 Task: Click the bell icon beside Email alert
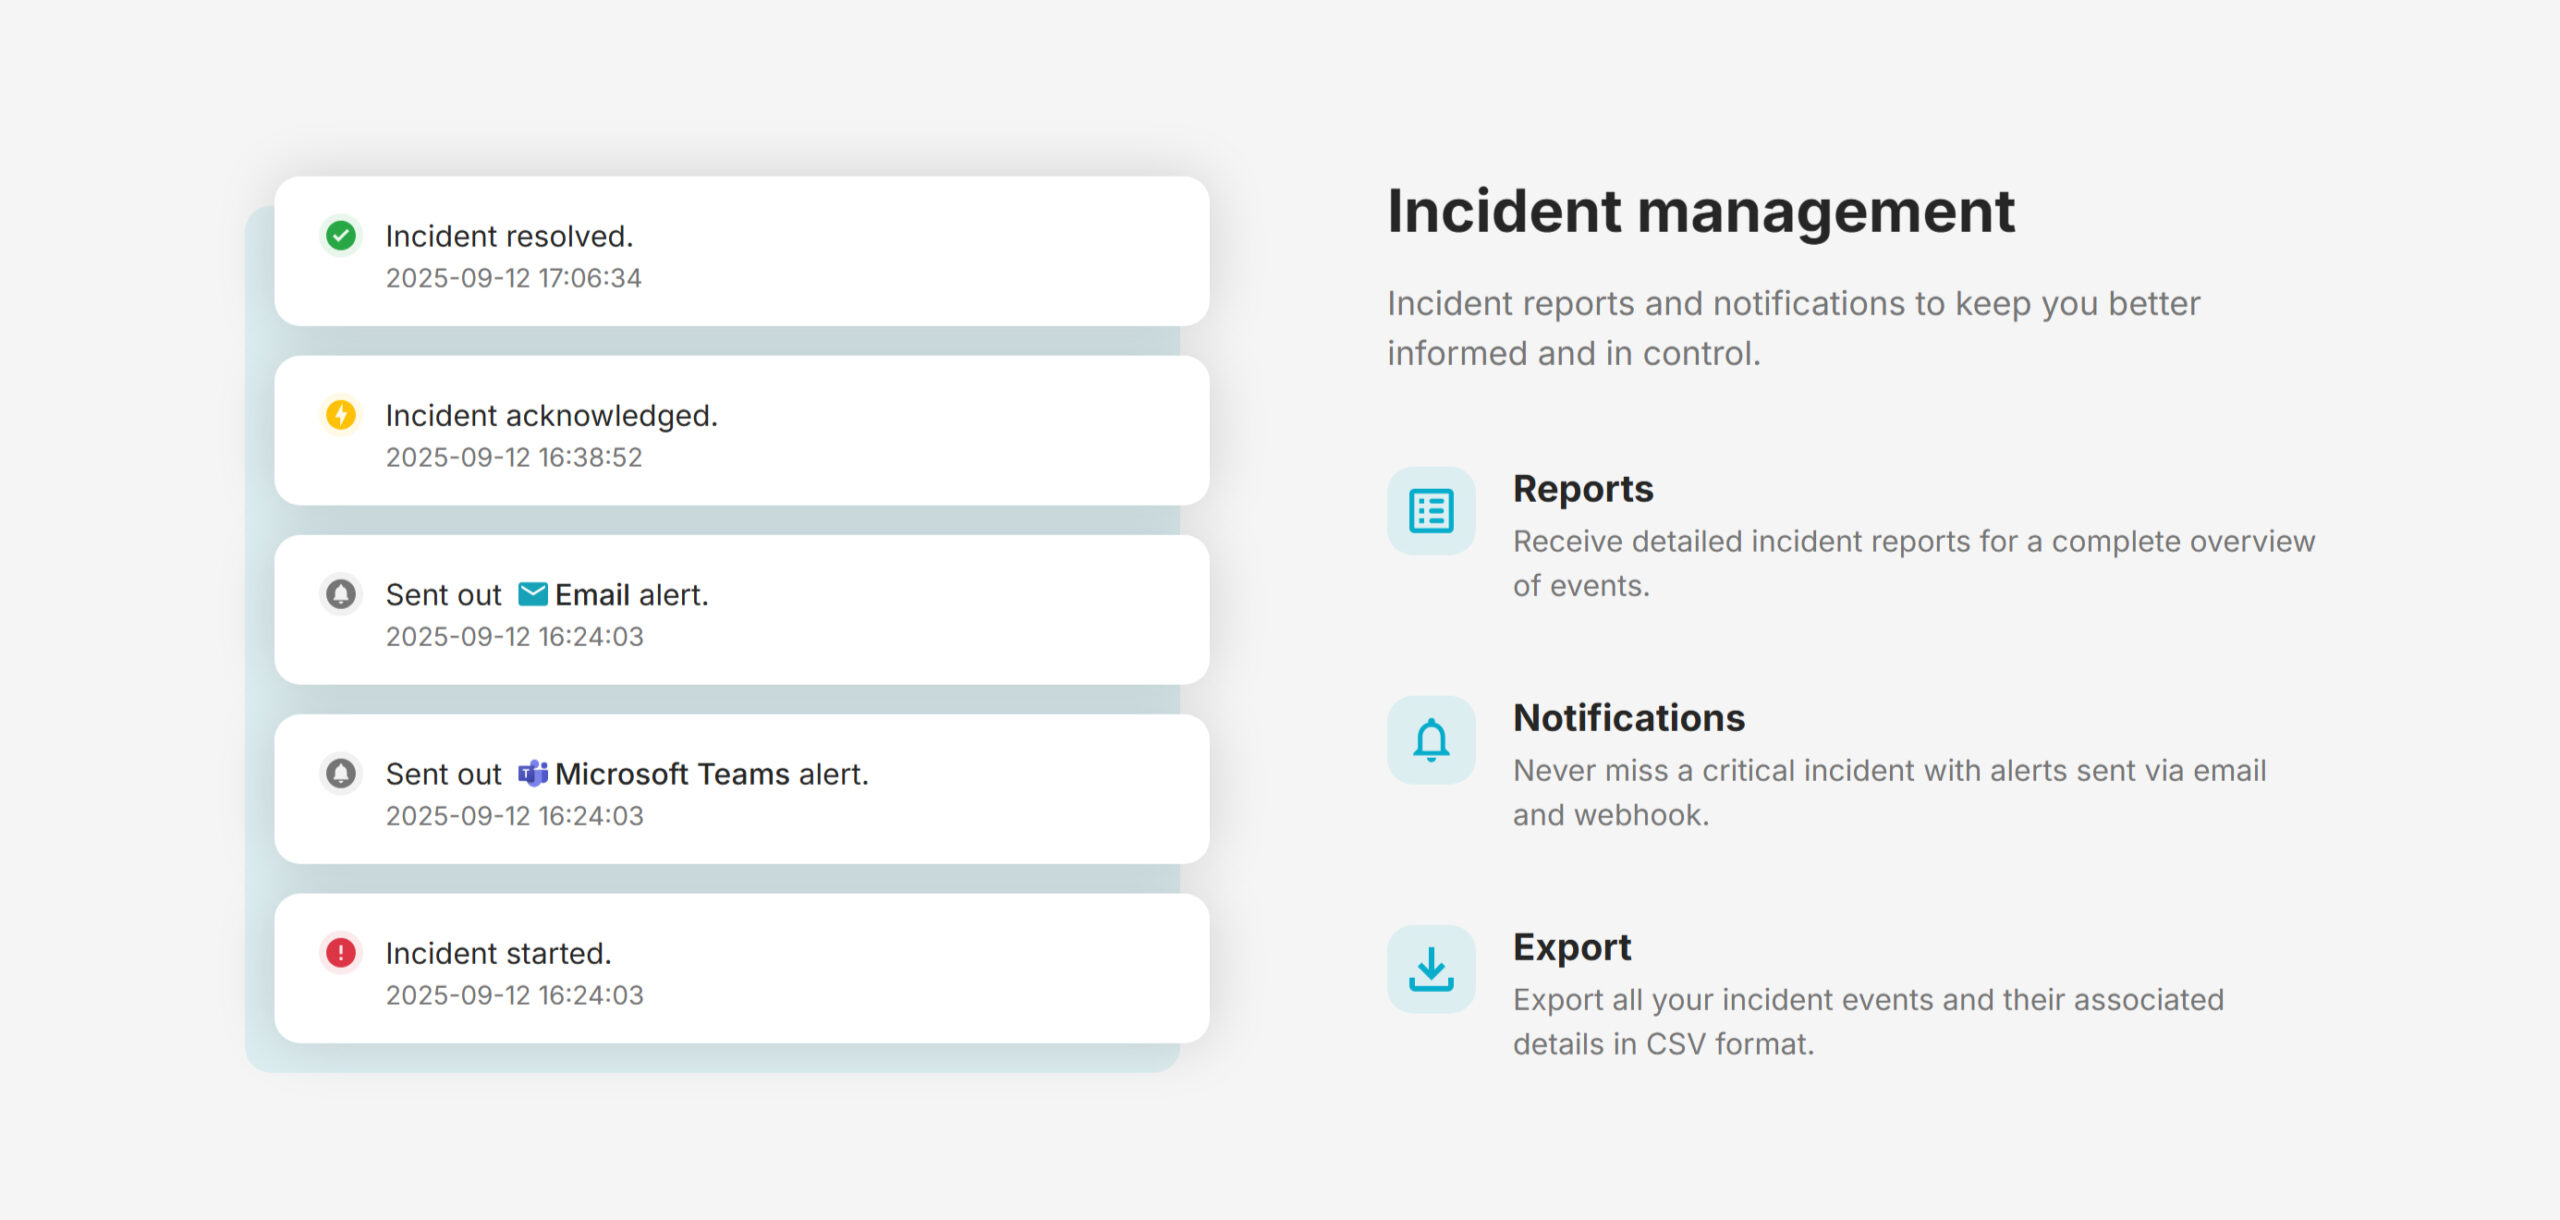(341, 594)
